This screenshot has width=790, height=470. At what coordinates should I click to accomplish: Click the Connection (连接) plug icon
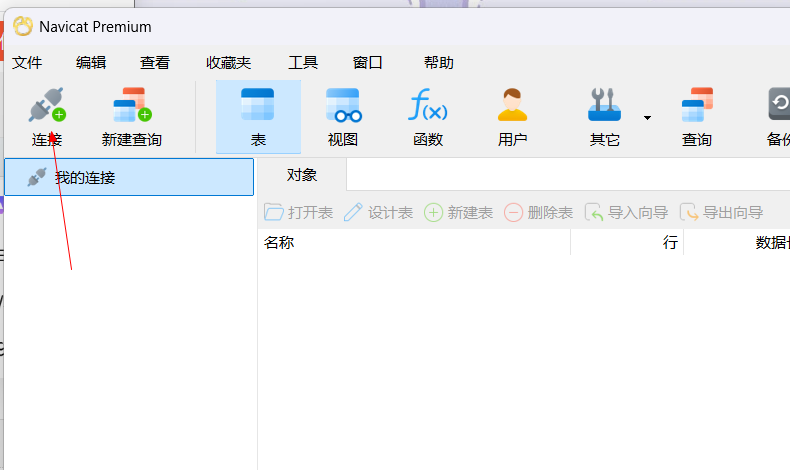point(47,105)
